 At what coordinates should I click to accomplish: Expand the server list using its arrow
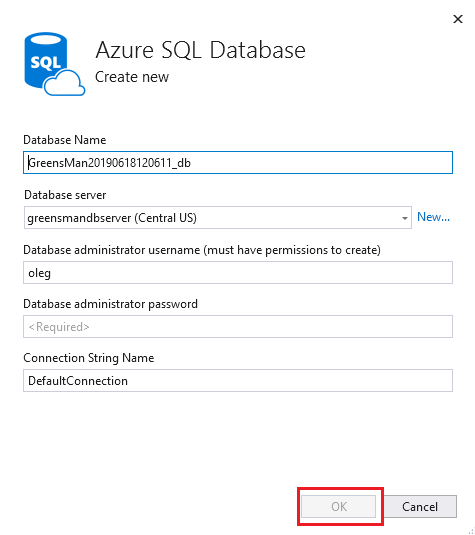tap(404, 218)
